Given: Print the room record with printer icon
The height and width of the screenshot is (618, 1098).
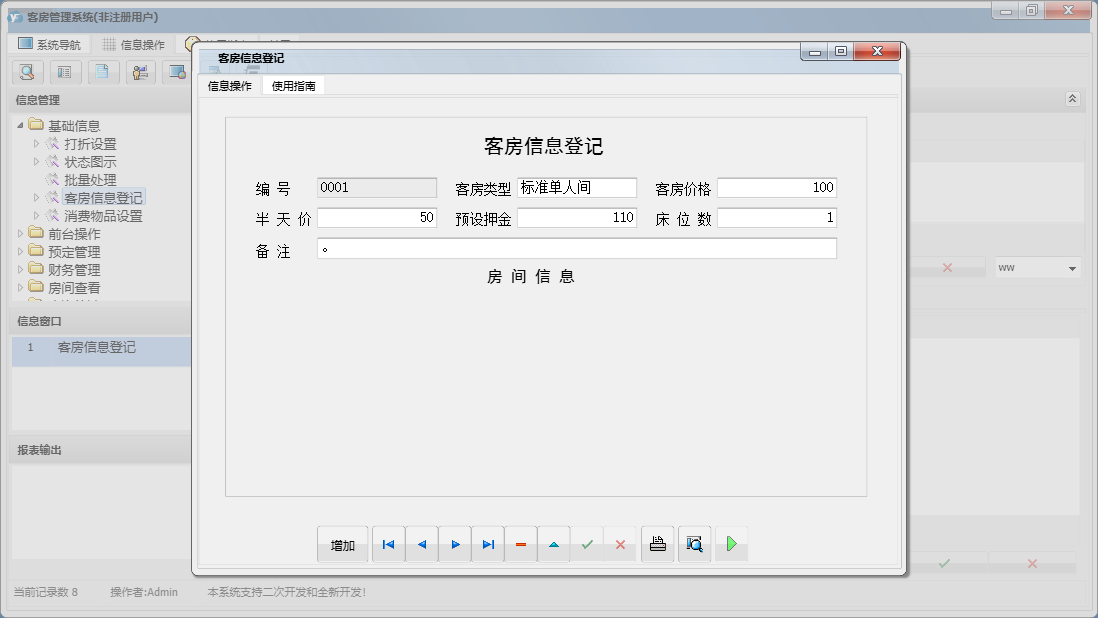Looking at the screenshot, I should 658,545.
